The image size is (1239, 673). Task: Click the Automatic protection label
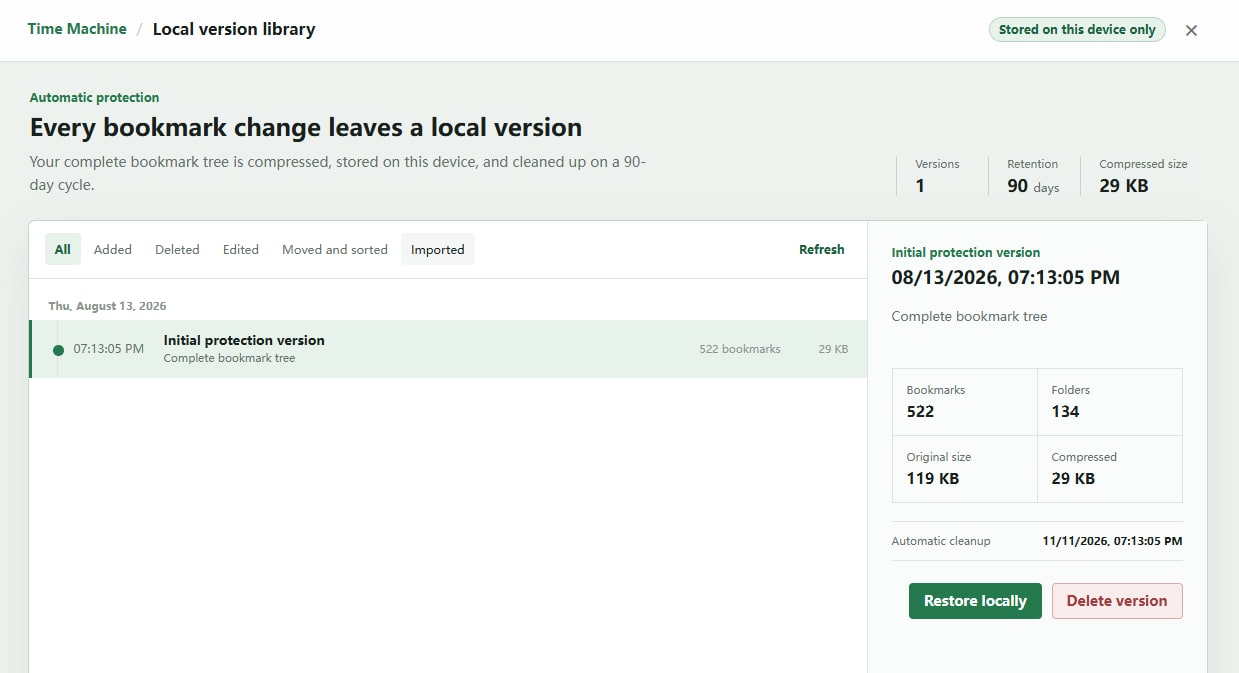coord(94,97)
